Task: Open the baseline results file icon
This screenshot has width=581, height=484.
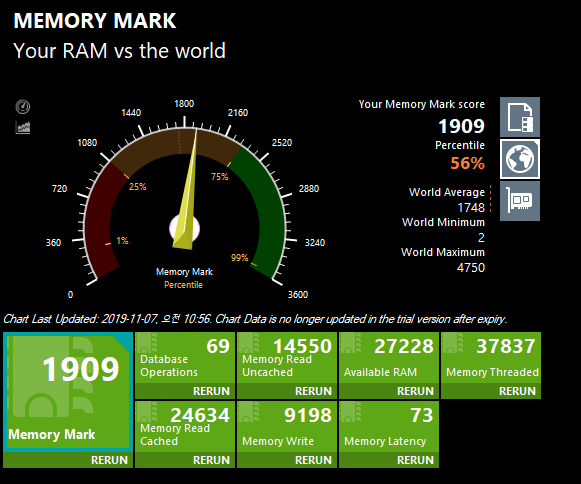Action: coord(520,117)
